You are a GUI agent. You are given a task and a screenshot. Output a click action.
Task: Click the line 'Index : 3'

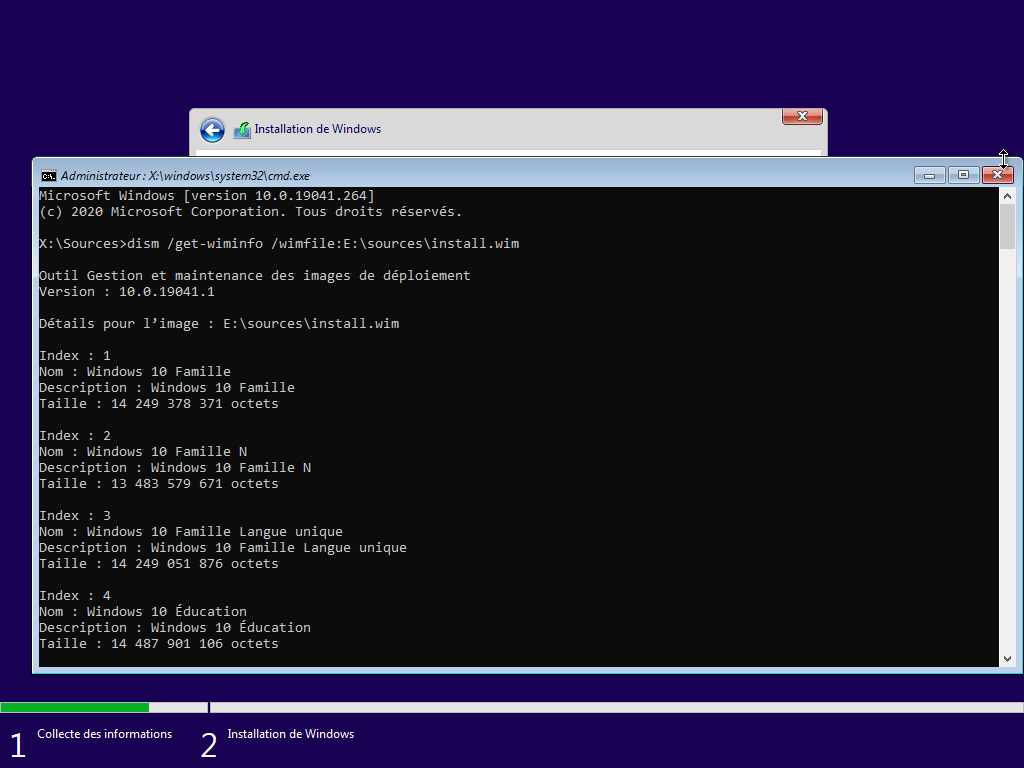pos(75,516)
